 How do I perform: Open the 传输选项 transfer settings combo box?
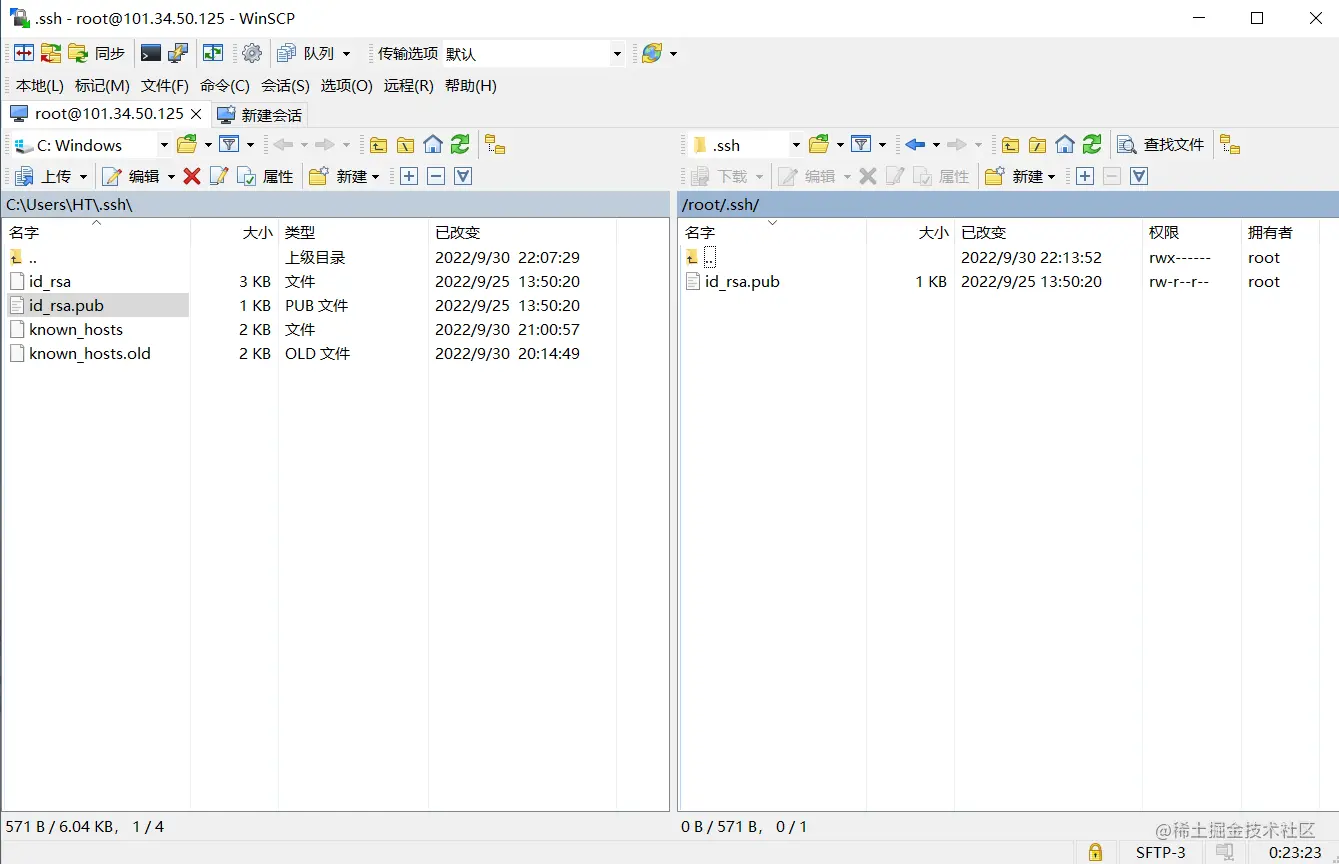[x=534, y=54]
